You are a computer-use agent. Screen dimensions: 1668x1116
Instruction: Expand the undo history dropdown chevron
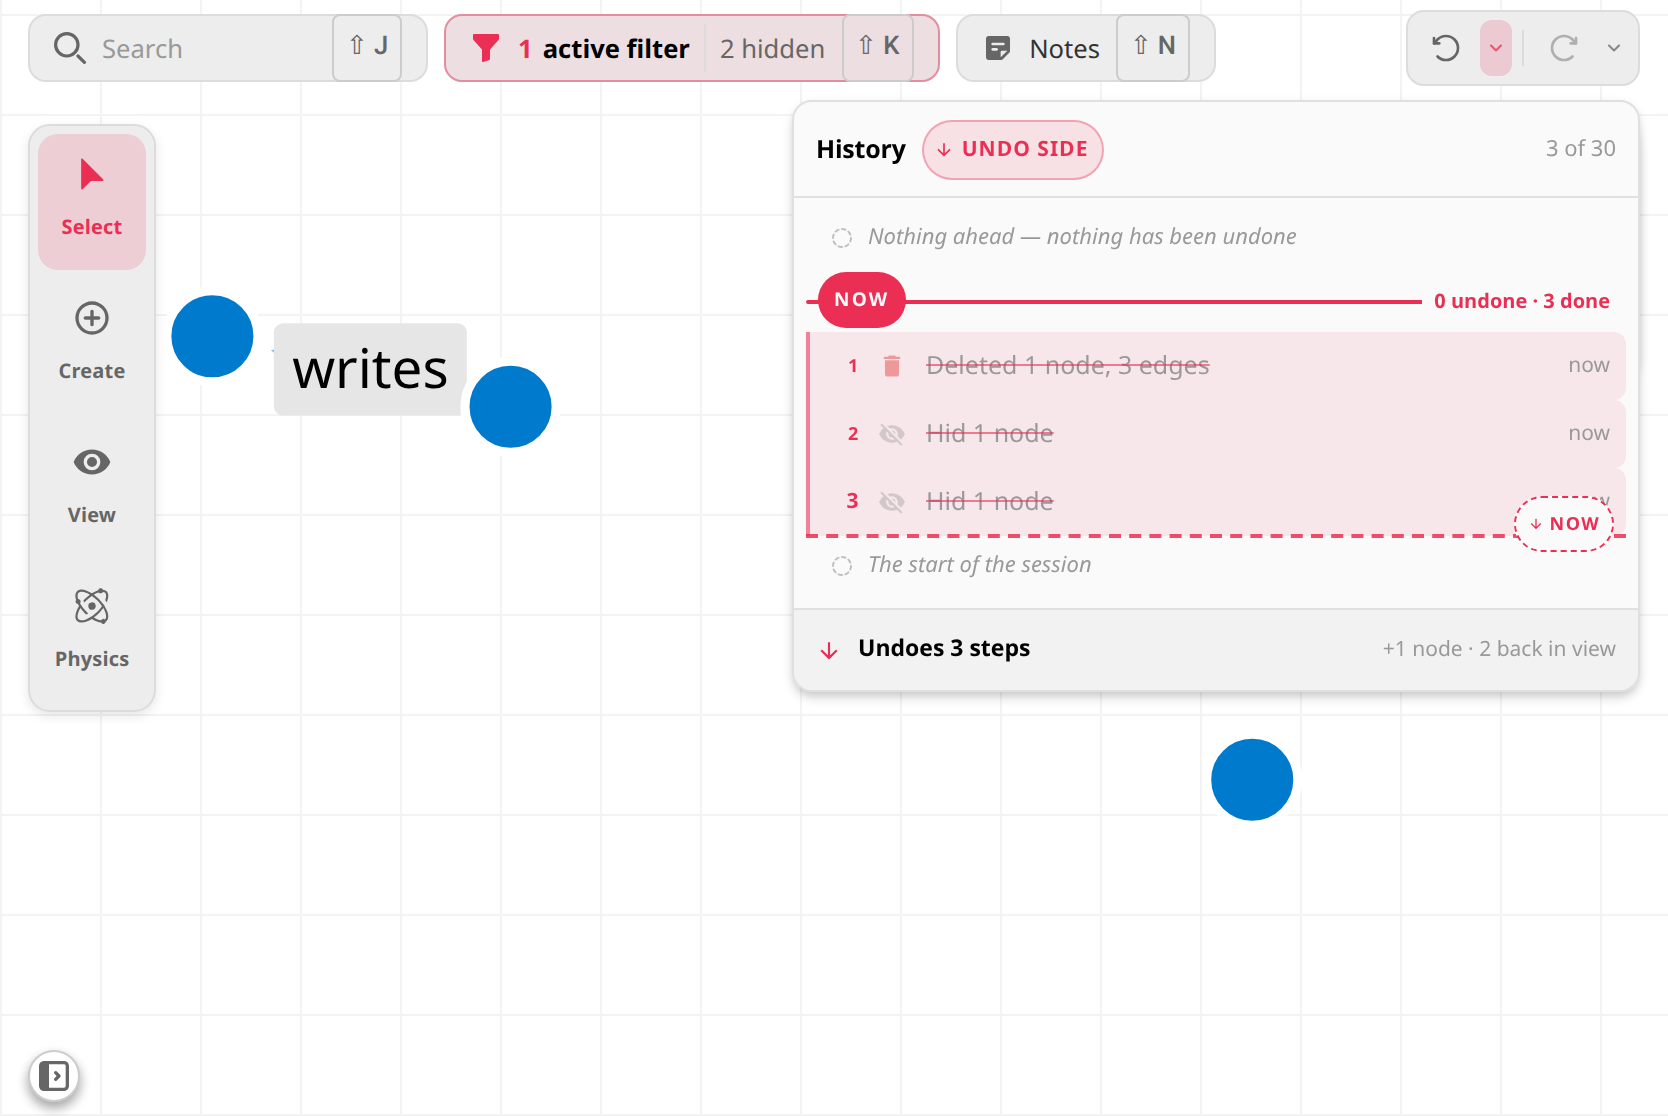point(1496,48)
